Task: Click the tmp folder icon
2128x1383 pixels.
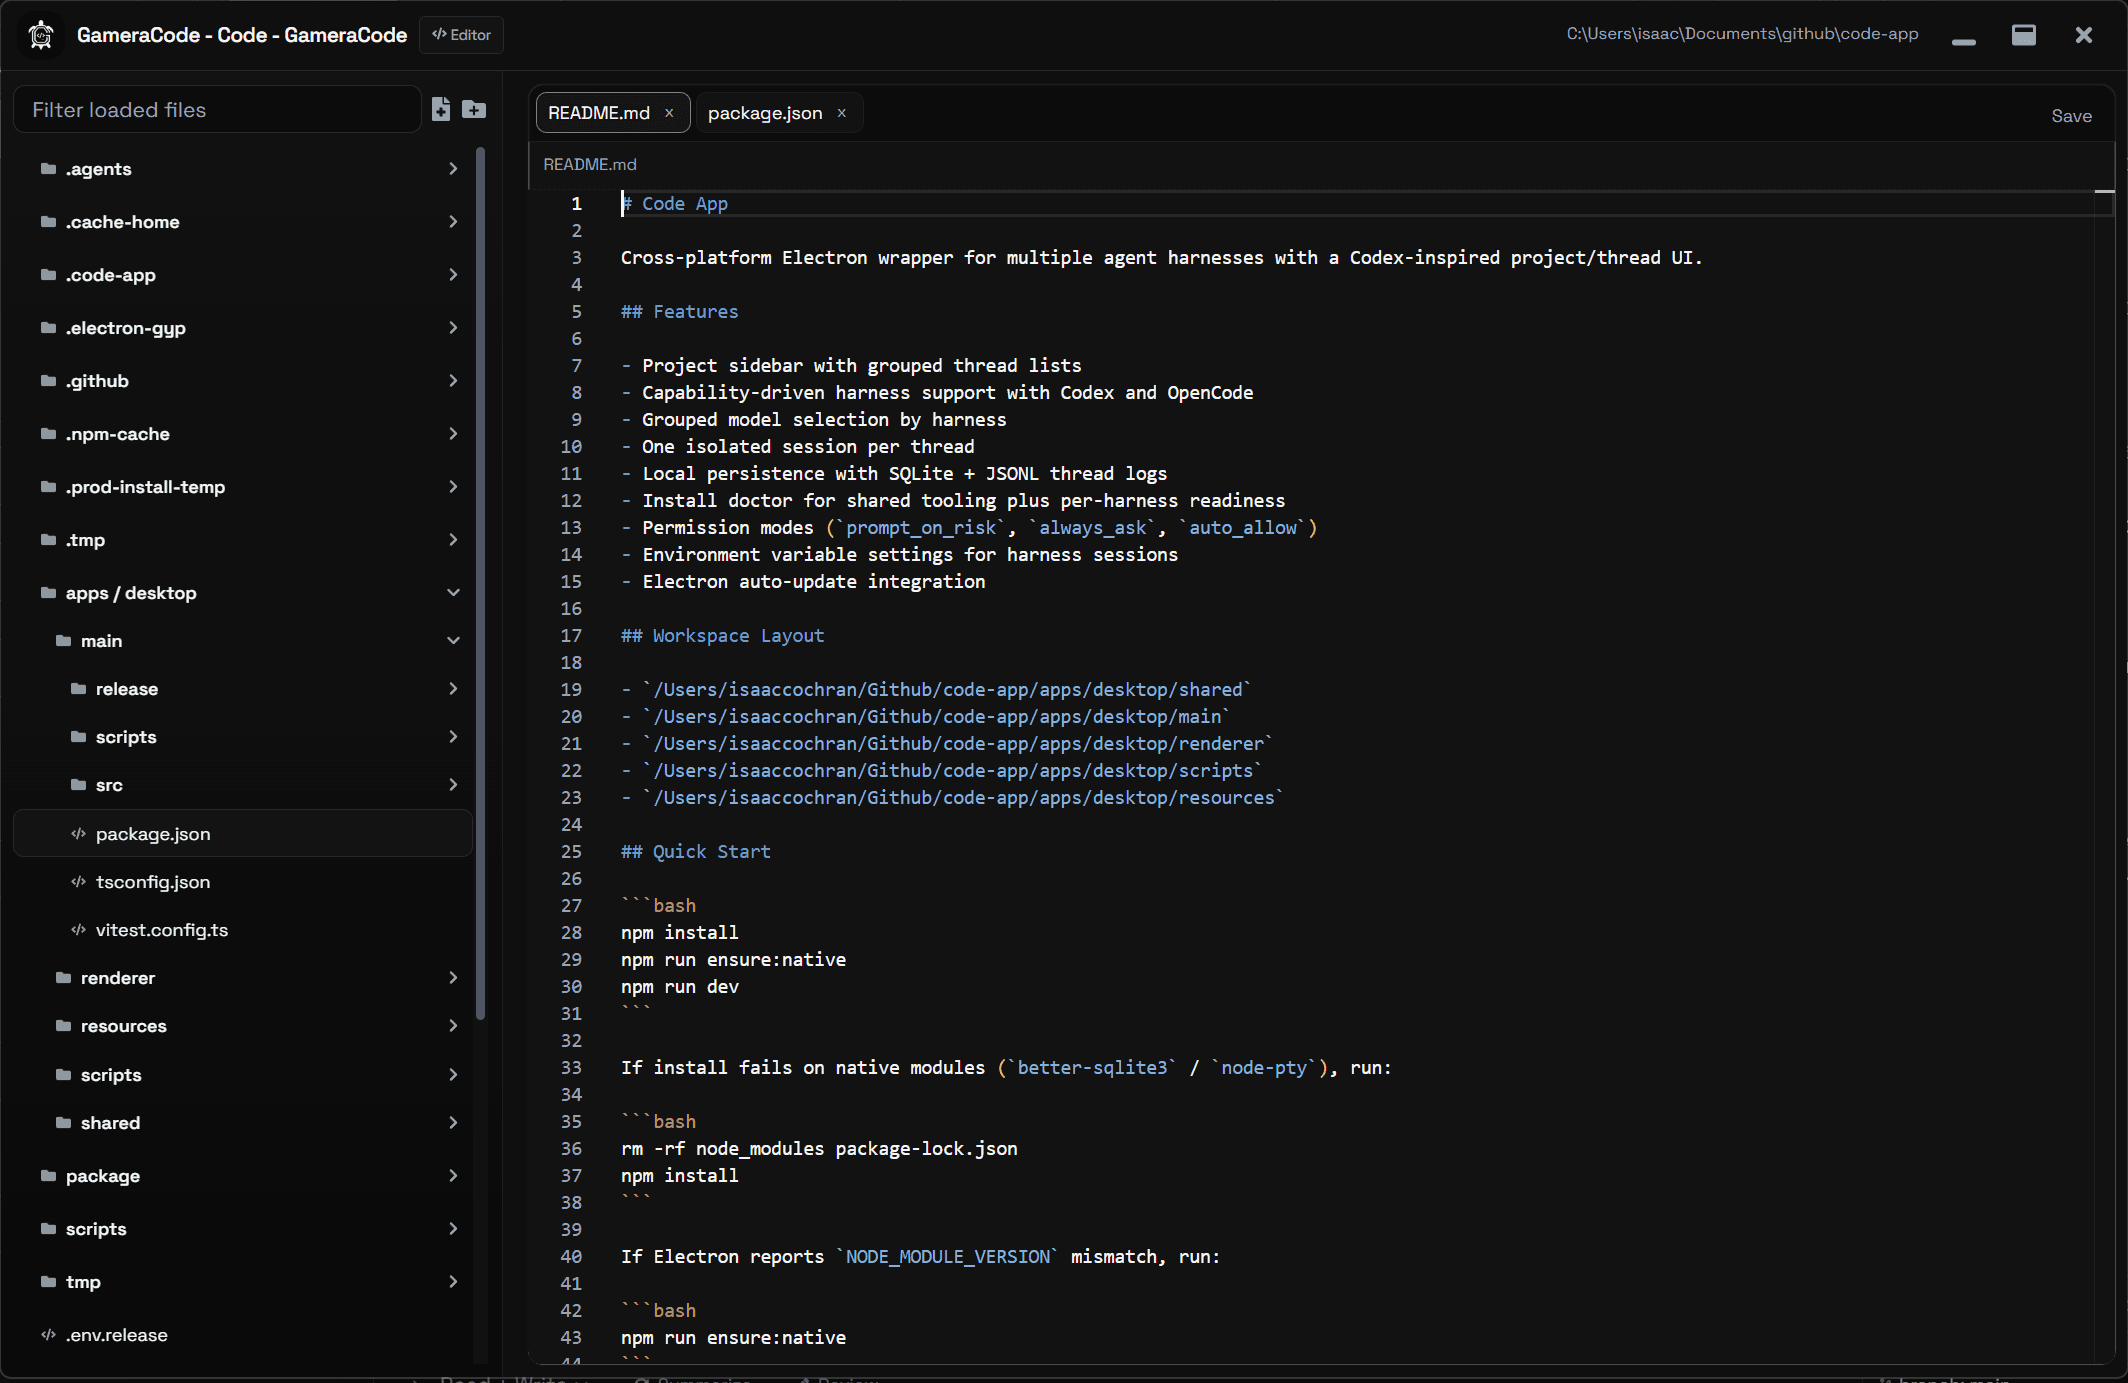Action: [x=48, y=1281]
